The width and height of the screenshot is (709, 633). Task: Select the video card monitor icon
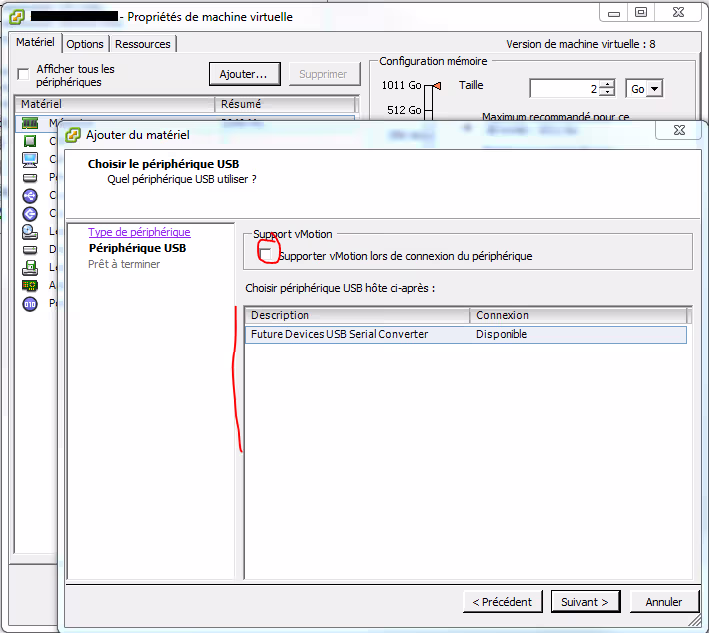pos(29,159)
